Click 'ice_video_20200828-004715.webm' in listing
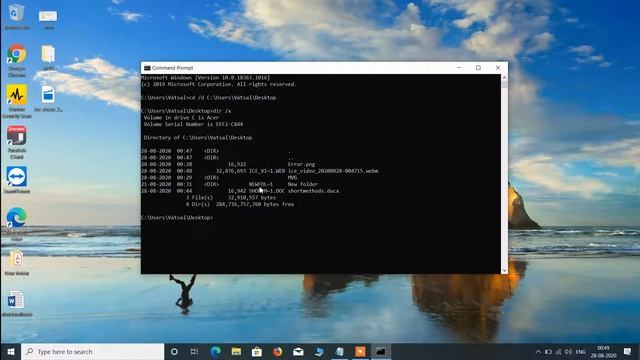Screen dimensions: 640x360 coord(333,171)
